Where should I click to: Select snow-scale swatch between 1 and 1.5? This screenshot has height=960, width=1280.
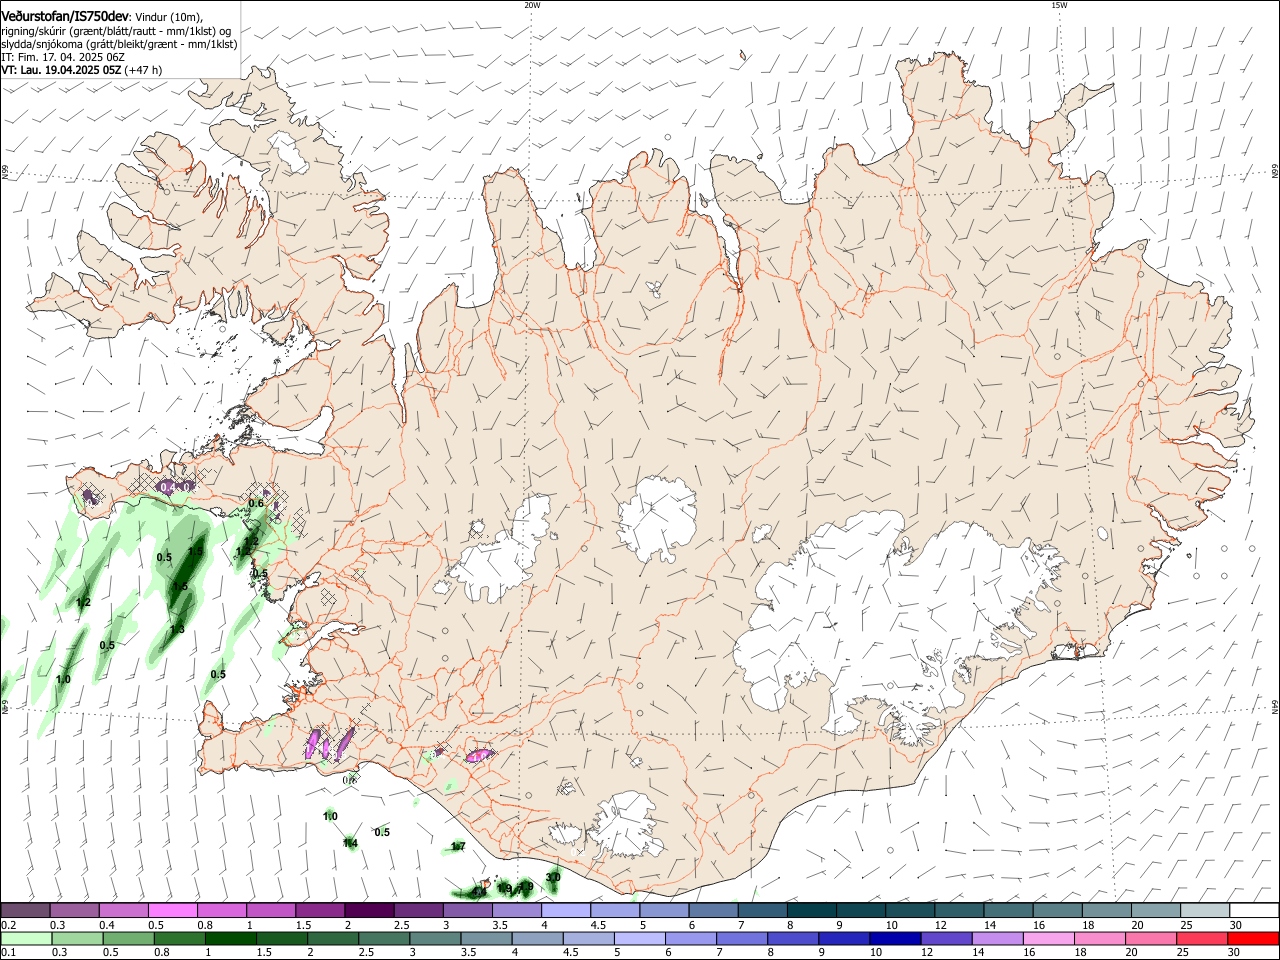tap(271, 911)
